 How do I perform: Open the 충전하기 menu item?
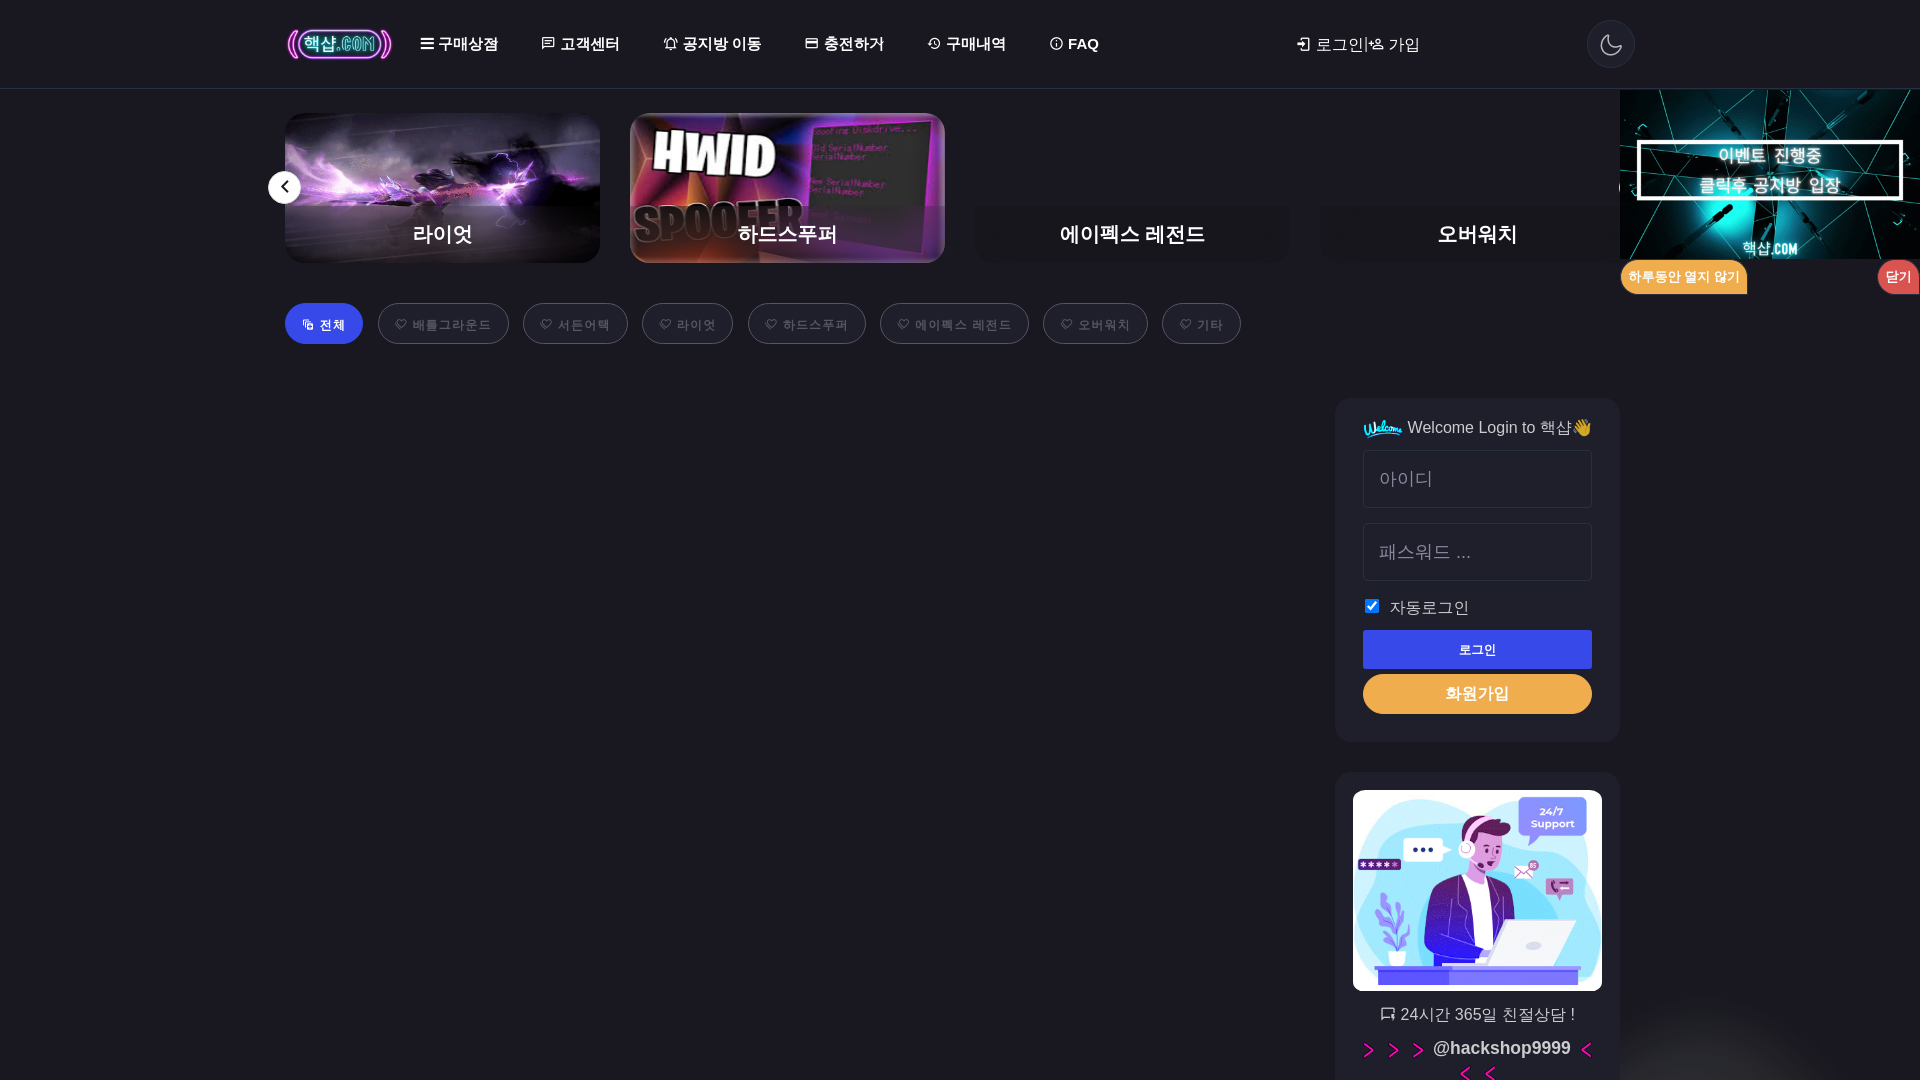(844, 44)
